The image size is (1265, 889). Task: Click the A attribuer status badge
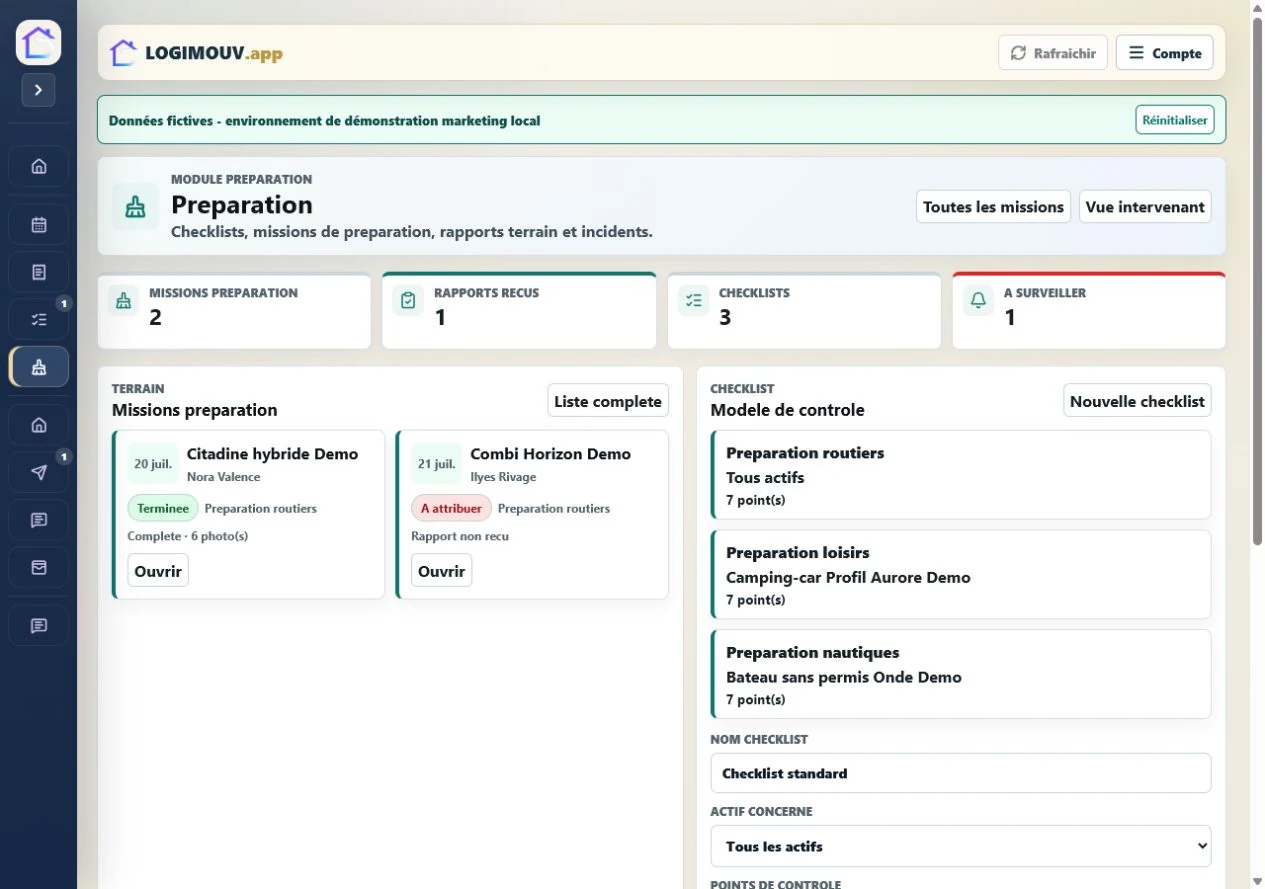coord(451,508)
